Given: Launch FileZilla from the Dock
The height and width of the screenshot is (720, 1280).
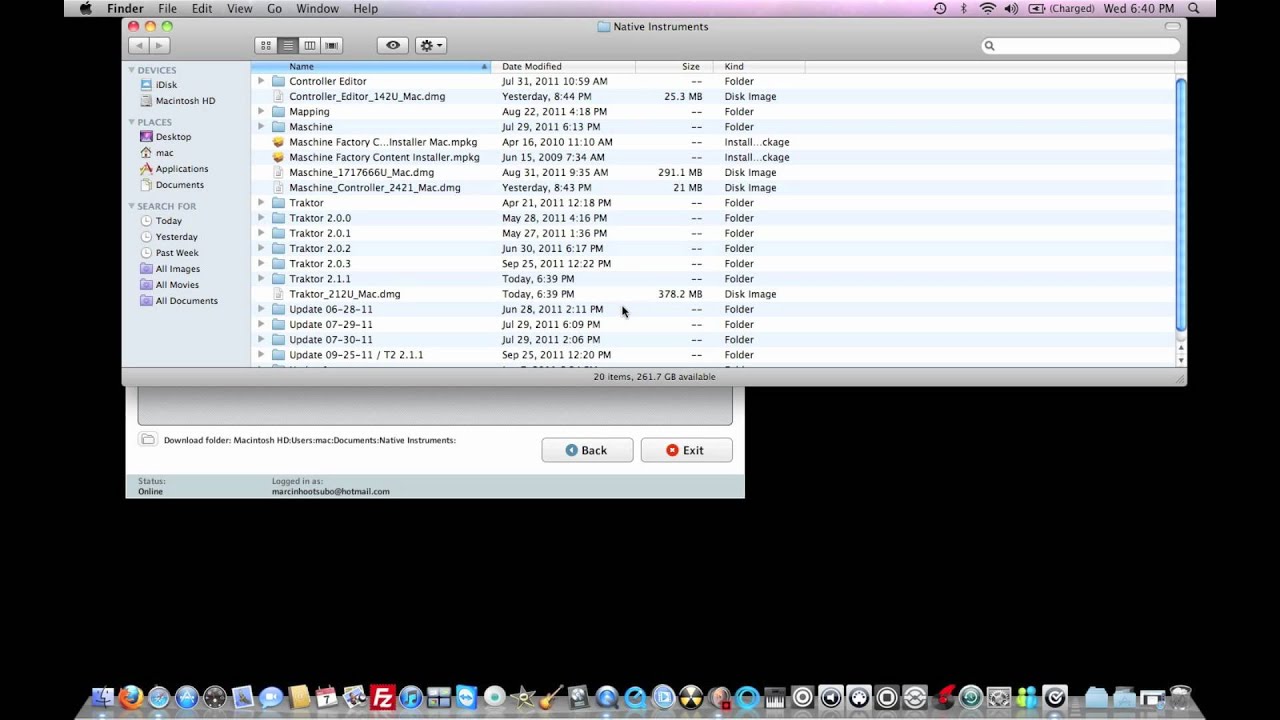Looking at the screenshot, I should 382,697.
